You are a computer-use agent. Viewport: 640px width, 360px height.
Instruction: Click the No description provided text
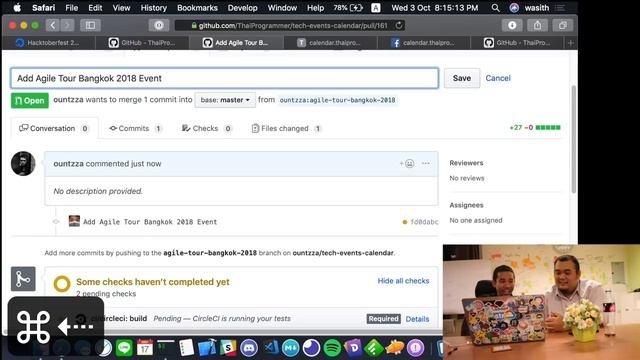(x=98, y=191)
